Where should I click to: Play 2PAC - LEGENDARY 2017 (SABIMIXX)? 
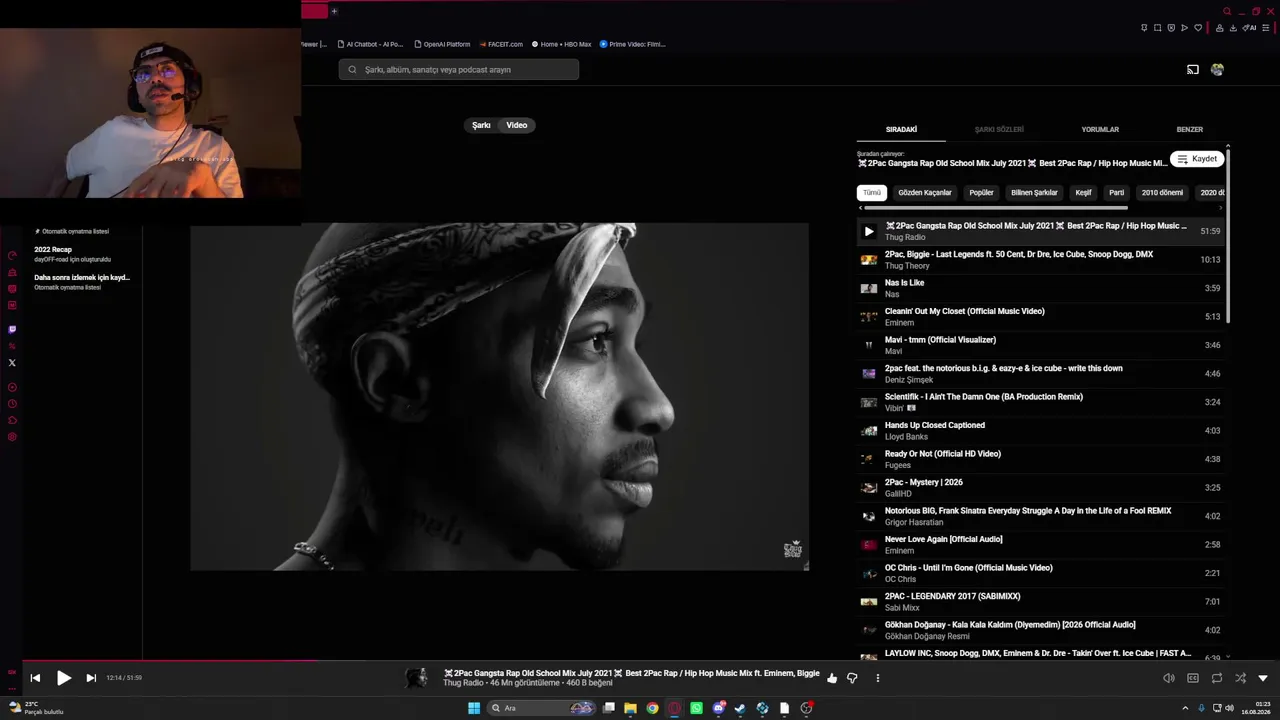tap(1040, 602)
